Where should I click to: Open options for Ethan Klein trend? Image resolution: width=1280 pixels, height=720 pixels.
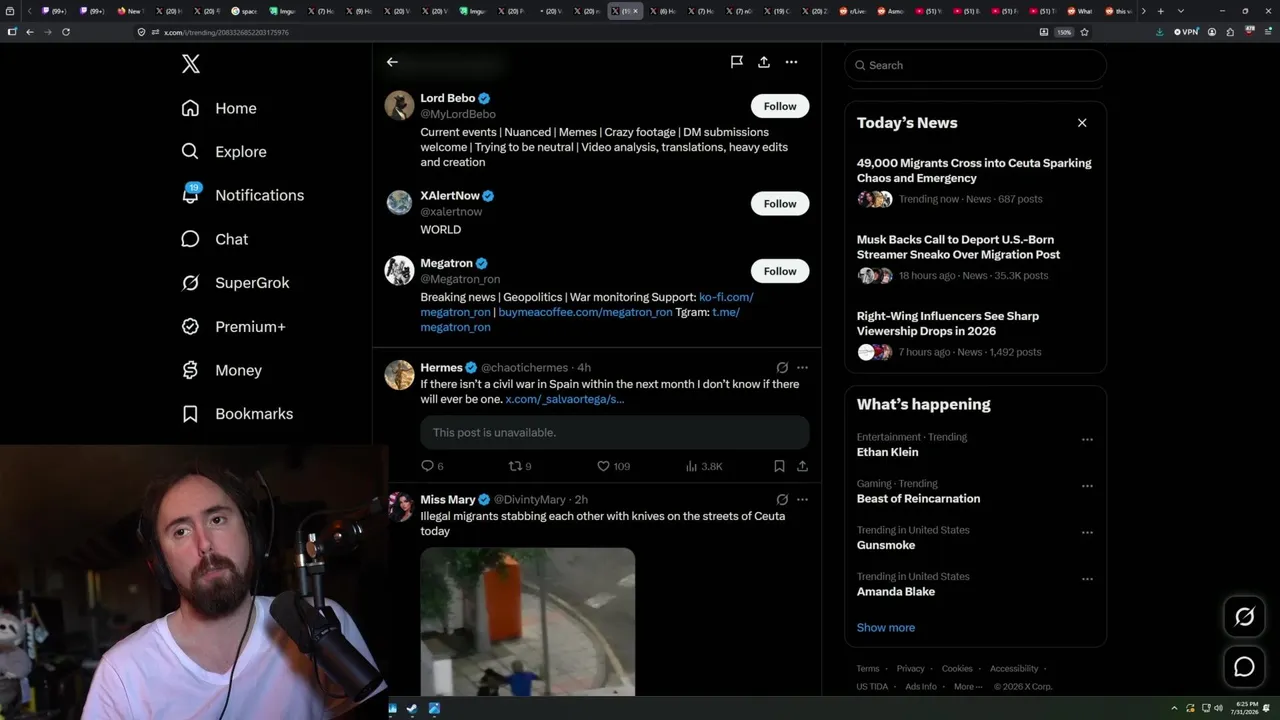coord(1087,440)
